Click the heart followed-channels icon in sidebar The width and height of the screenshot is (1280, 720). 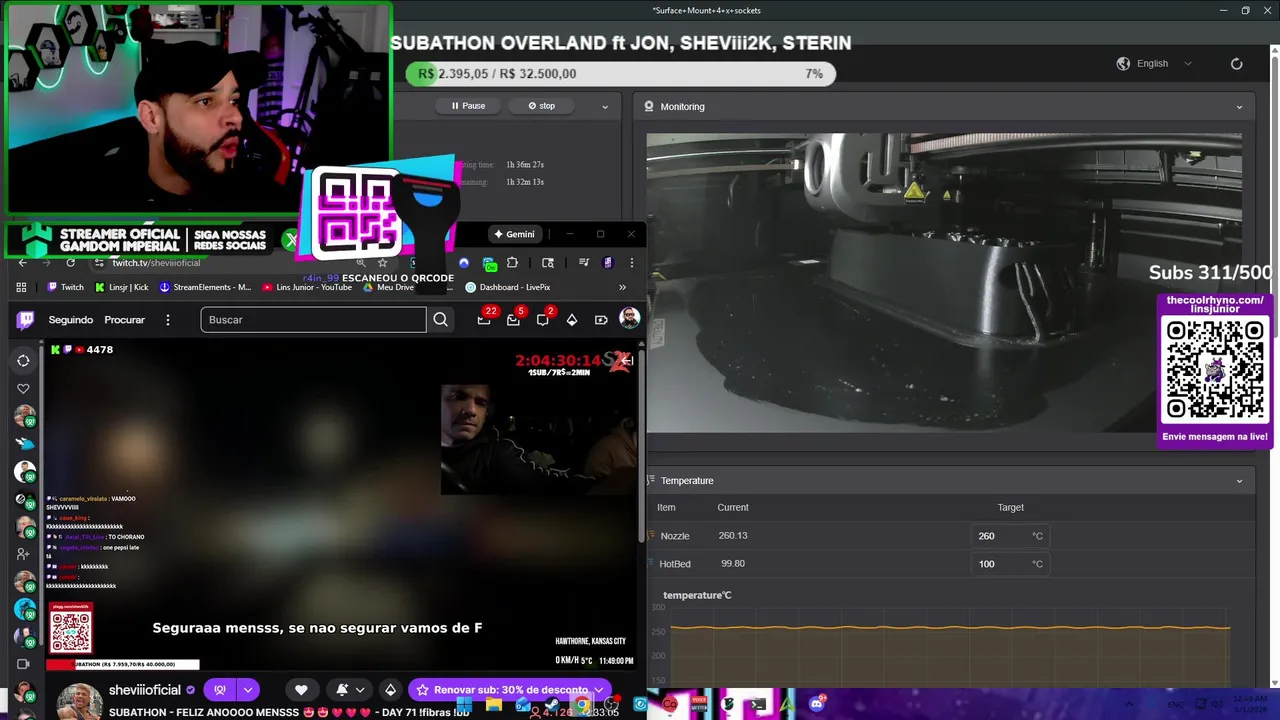(23, 389)
